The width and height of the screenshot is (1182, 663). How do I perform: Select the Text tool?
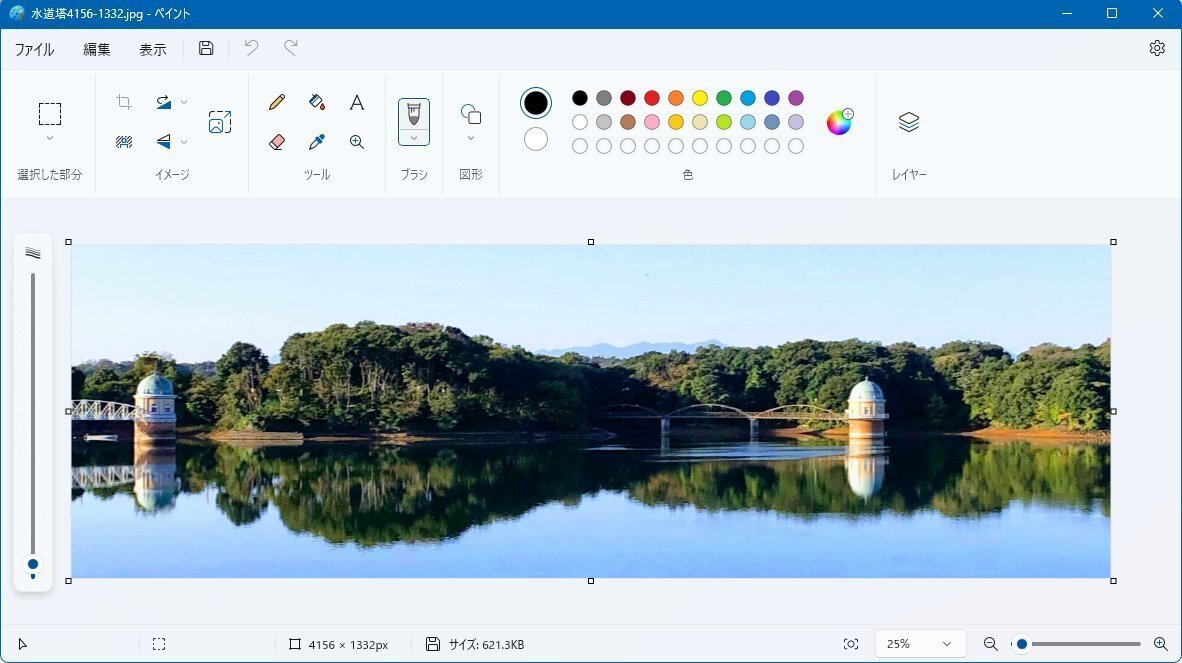pos(357,102)
